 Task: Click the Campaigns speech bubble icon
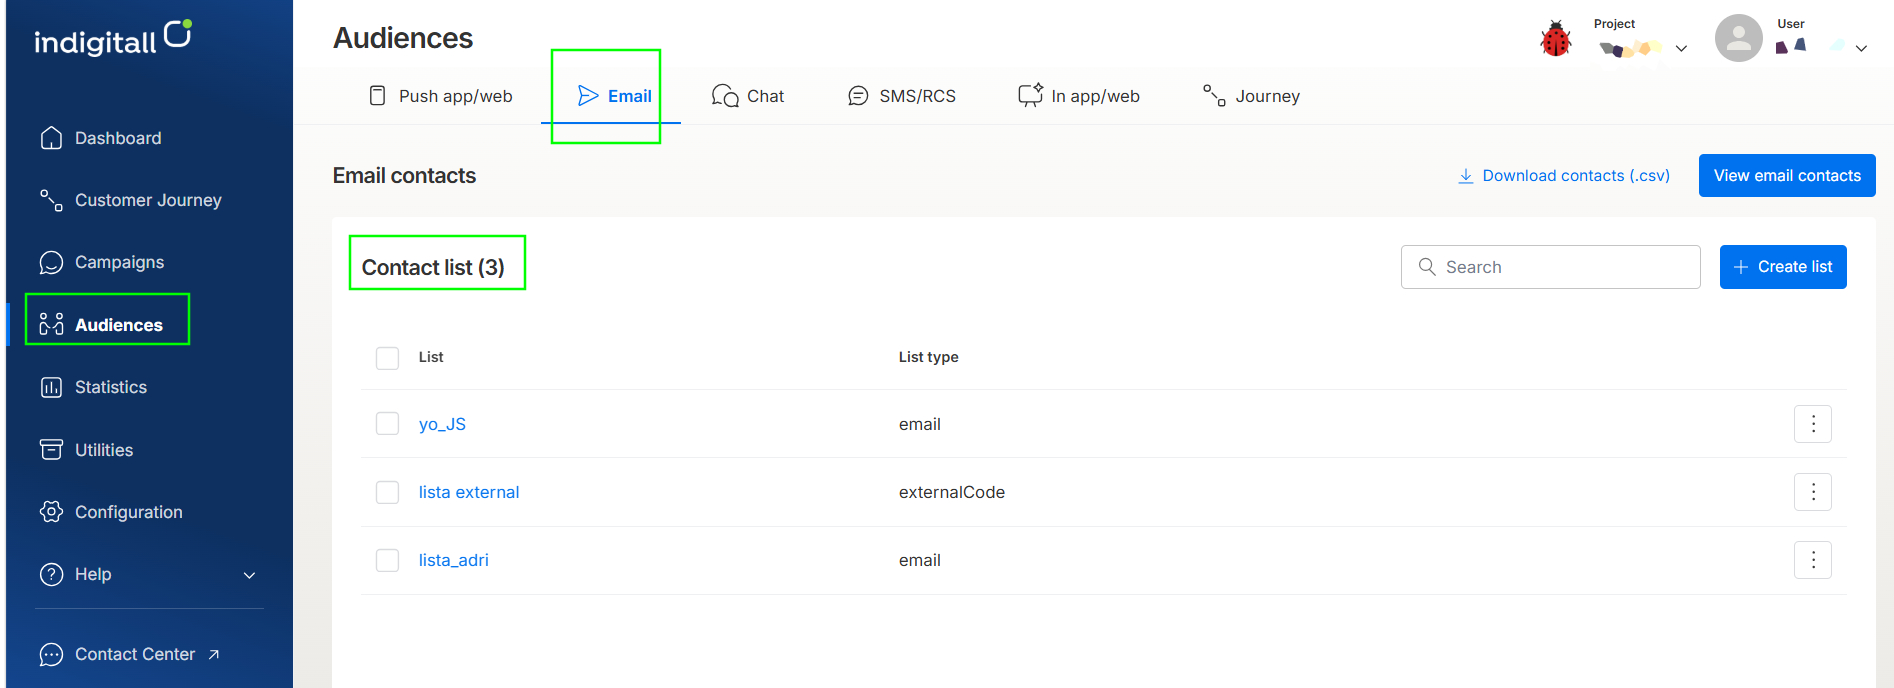pyautogui.click(x=51, y=262)
